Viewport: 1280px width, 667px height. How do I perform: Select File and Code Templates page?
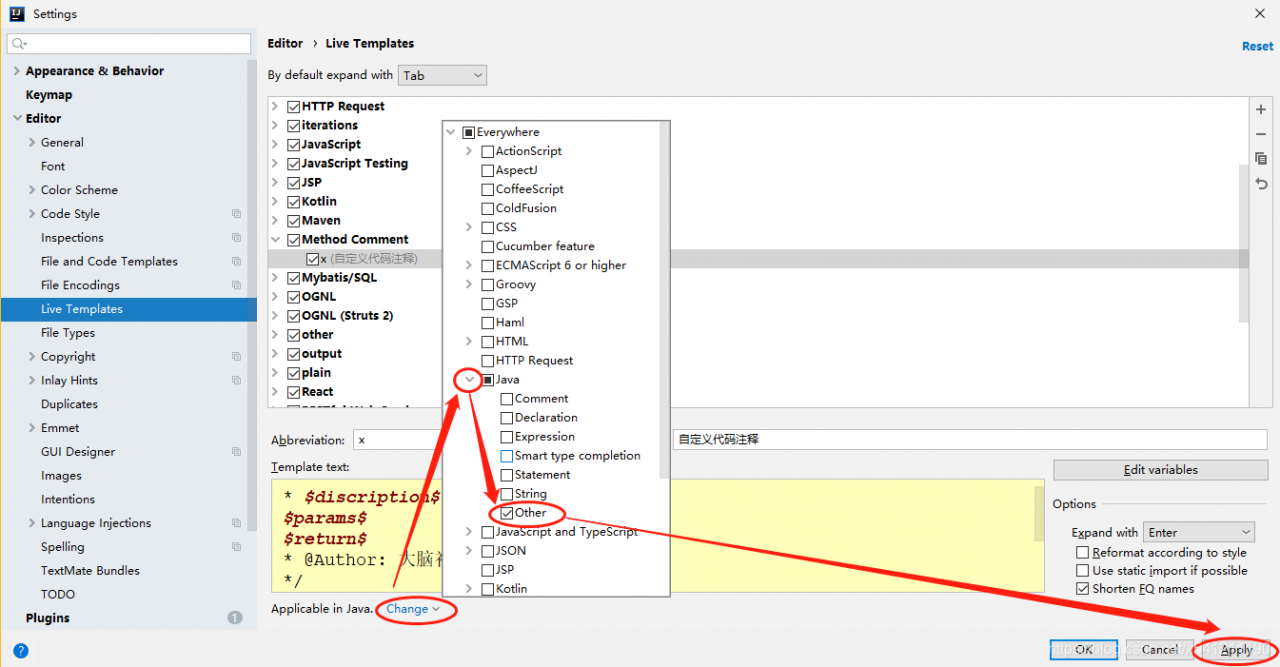(109, 262)
